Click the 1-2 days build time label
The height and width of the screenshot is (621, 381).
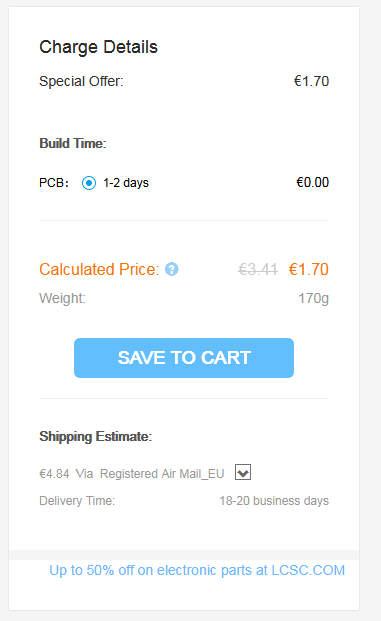tap(126, 183)
